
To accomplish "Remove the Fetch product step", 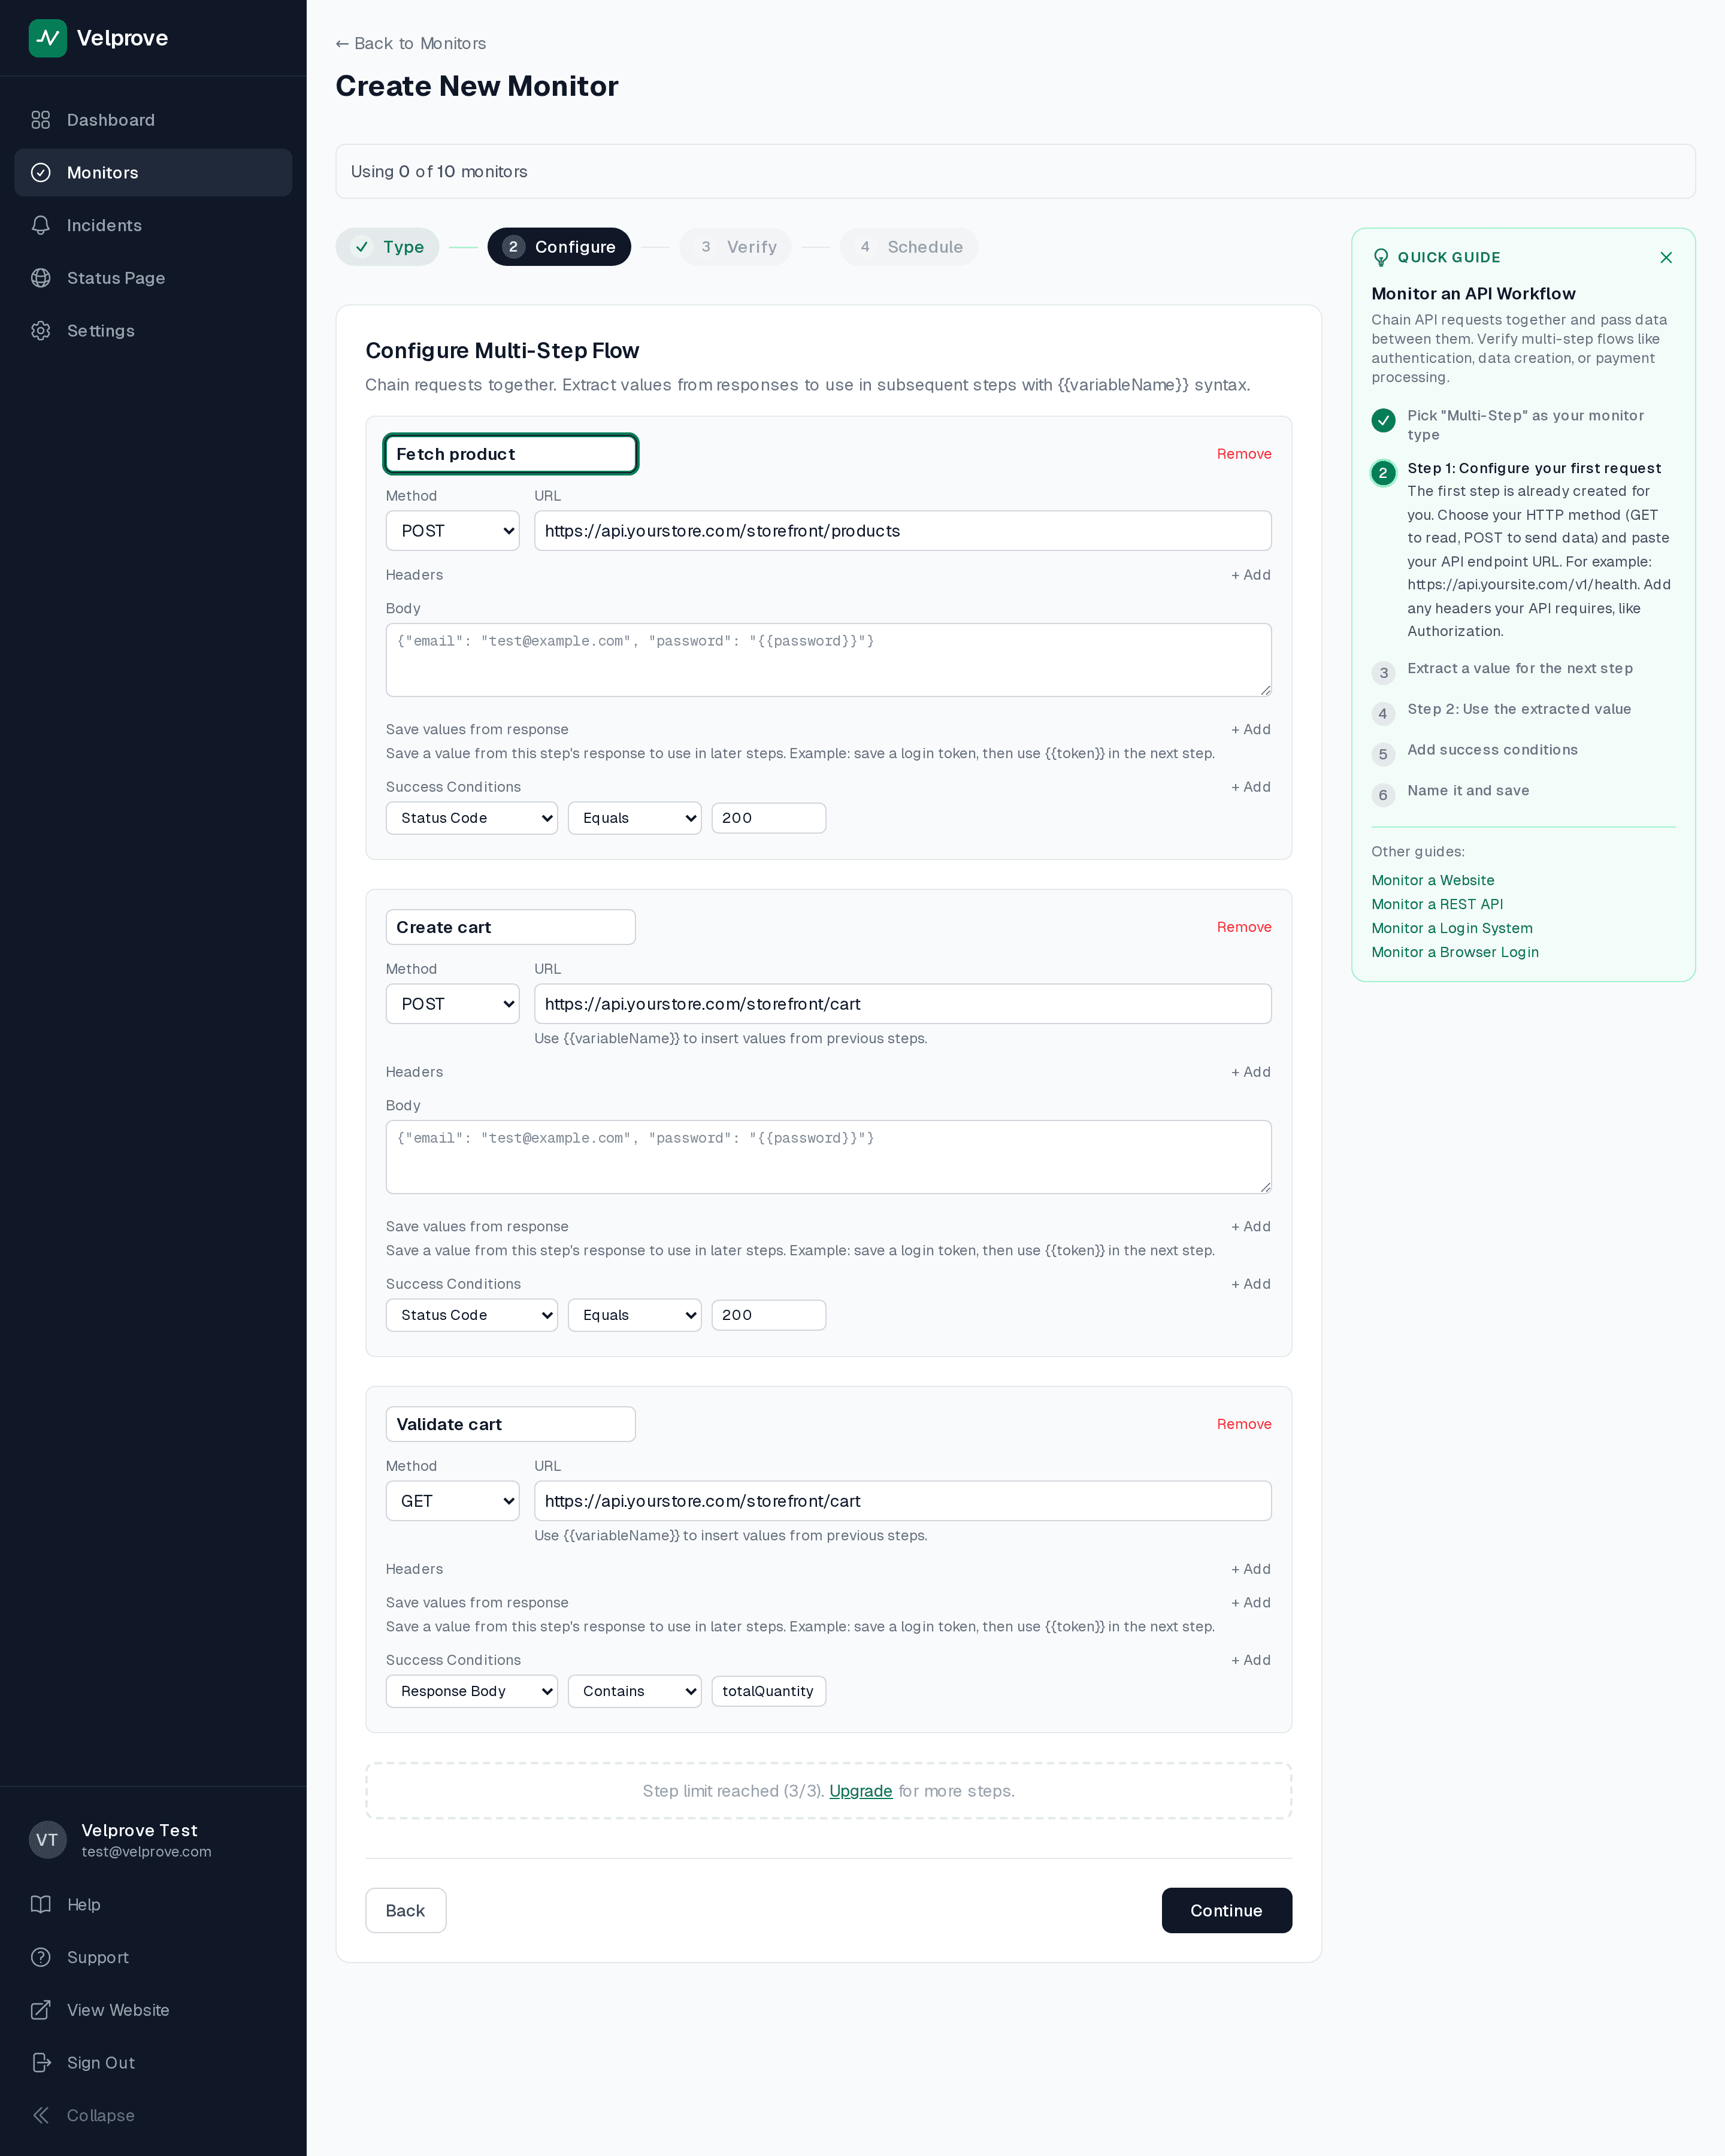I will pyautogui.click(x=1244, y=454).
